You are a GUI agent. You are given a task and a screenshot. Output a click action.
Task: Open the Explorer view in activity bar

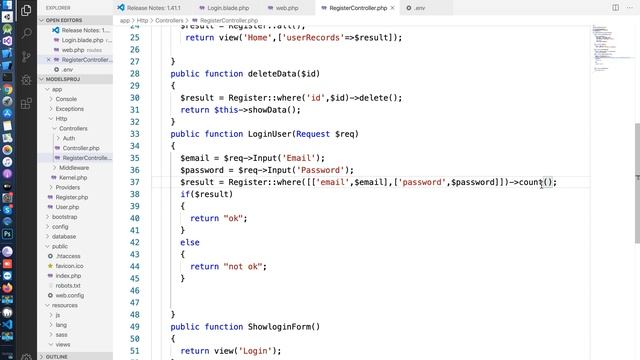(26, 10)
